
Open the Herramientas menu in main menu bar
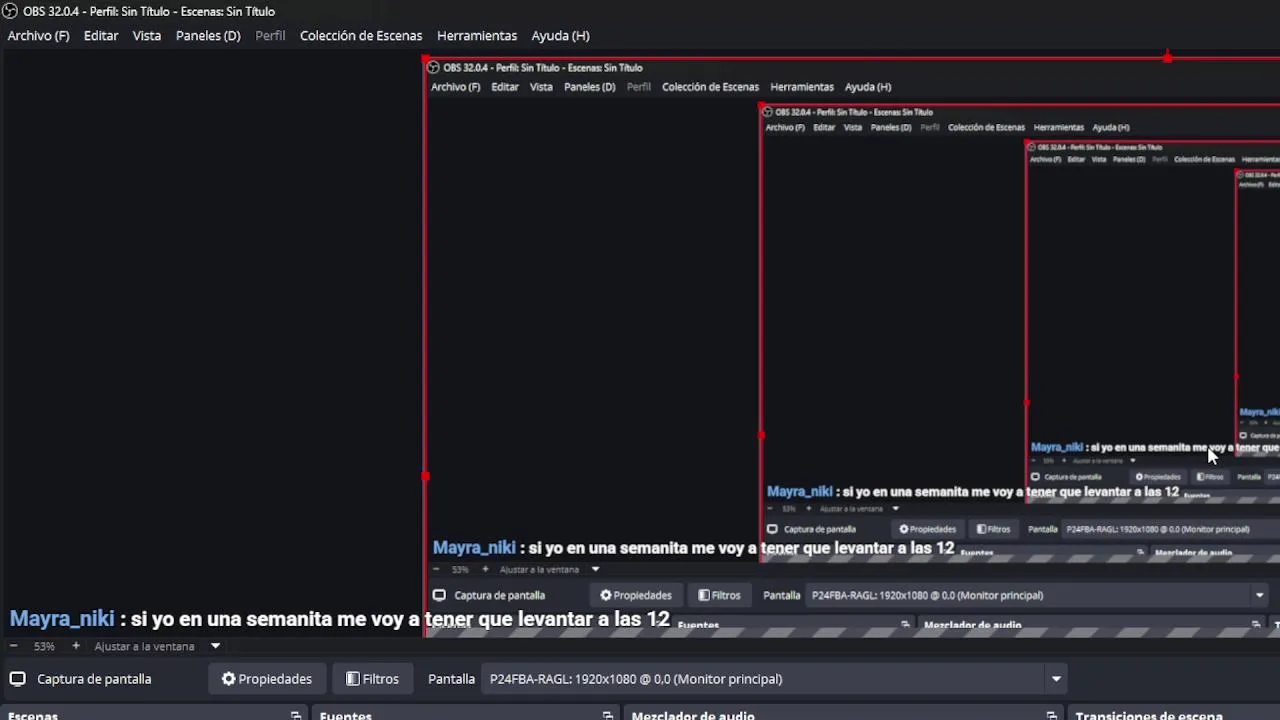coord(477,35)
